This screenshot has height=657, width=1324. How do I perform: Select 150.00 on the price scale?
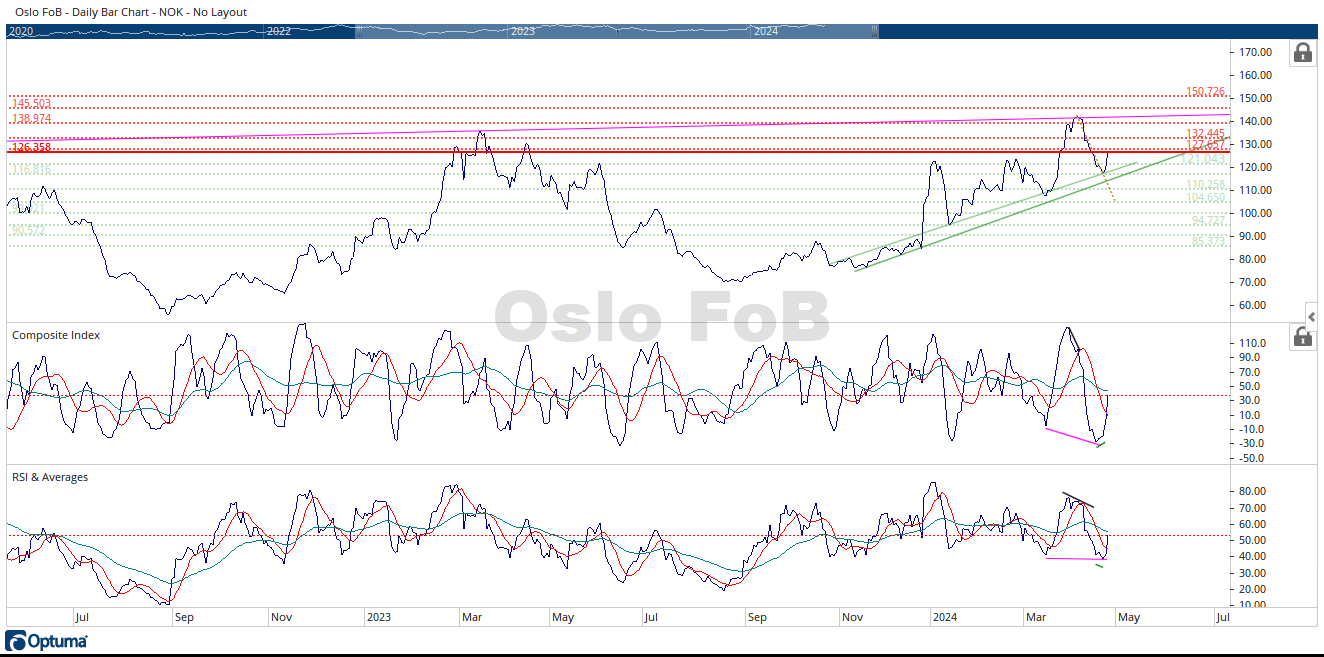coord(1253,98)
